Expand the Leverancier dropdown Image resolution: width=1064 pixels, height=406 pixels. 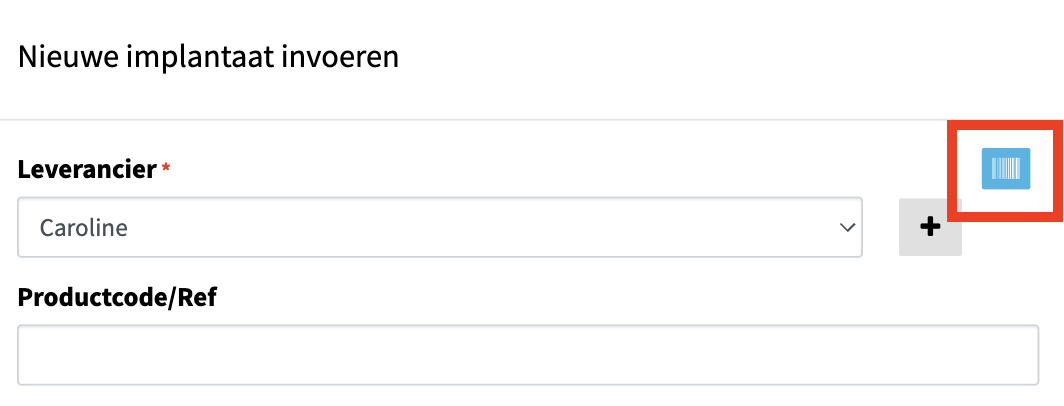(x=440, y=227)
